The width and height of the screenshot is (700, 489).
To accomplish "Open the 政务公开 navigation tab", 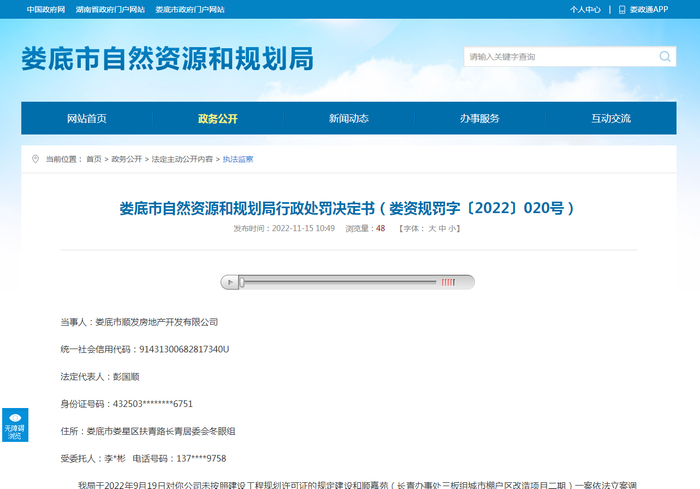I will click(218, 118).
